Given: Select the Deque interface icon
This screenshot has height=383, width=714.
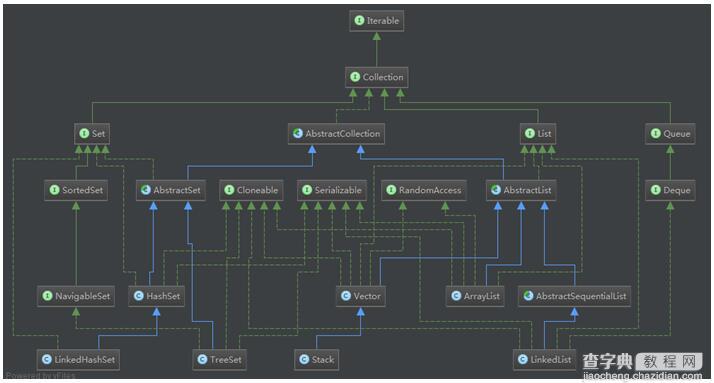Looking at the screenshot, I should (655, 190).
